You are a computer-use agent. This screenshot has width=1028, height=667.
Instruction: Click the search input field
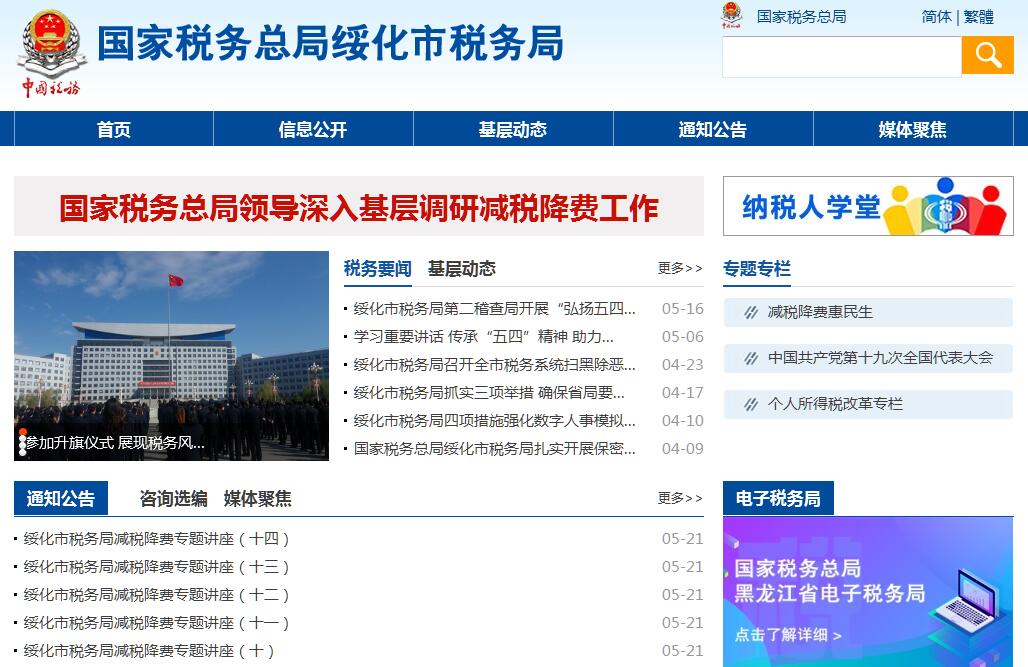pyautogui.click(x=841, y=57)
